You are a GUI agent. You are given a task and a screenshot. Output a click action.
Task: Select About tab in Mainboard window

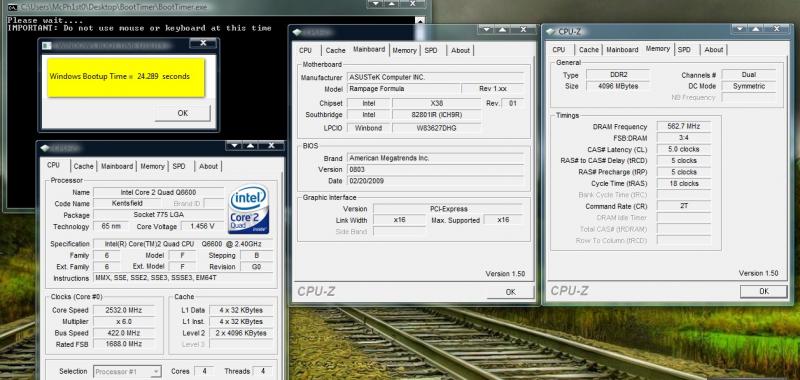point(460,50)
